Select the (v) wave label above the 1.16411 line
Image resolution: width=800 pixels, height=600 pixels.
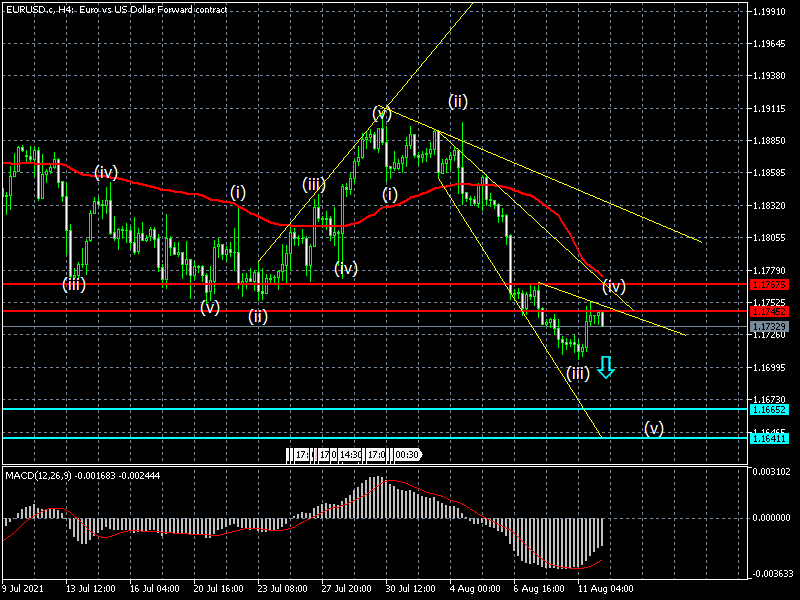click(653, 428)
